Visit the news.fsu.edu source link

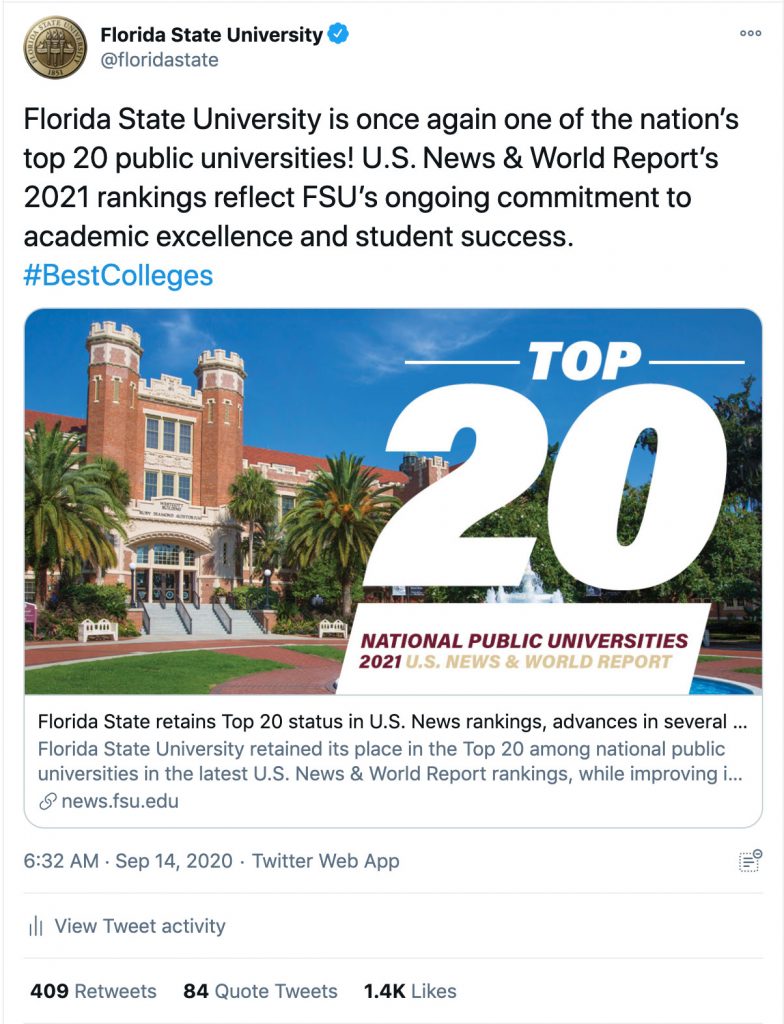[120, 801]
